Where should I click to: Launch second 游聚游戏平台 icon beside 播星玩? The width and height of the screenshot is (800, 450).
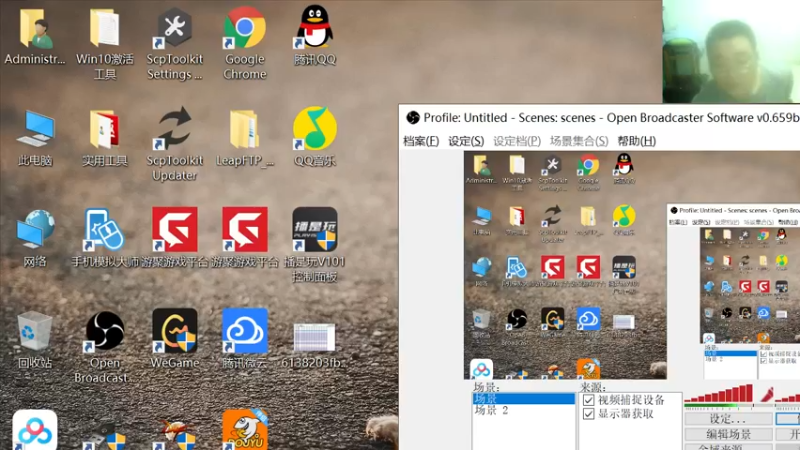click(245, 239)
